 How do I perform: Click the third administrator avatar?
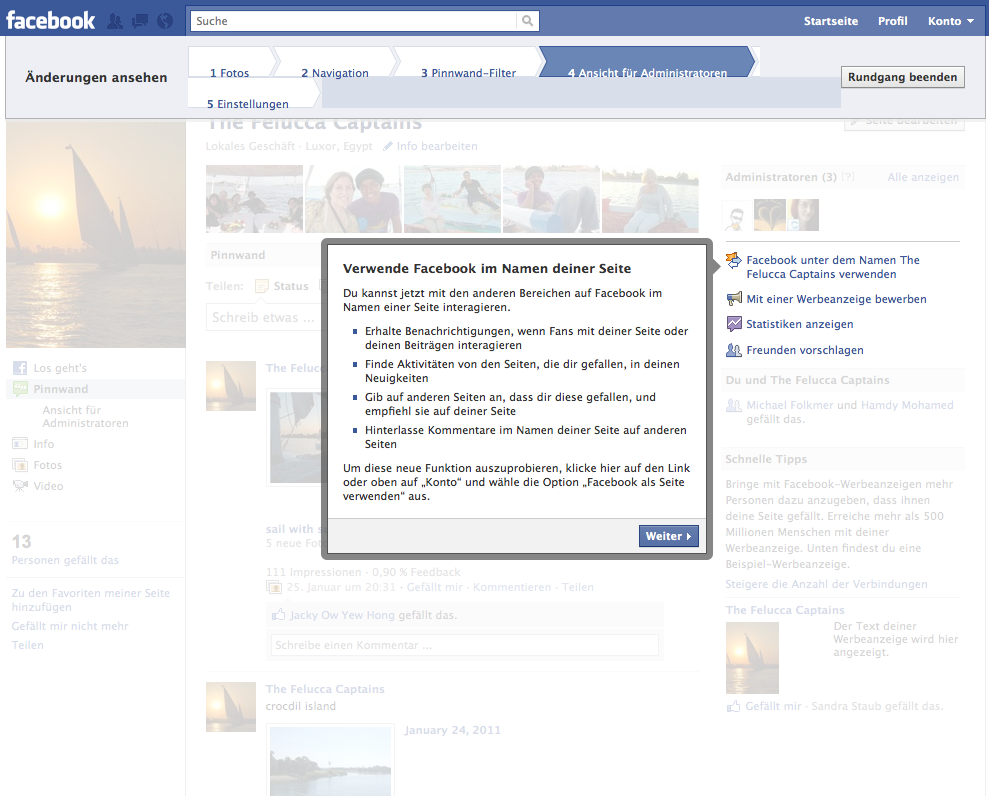coord(803,216)
